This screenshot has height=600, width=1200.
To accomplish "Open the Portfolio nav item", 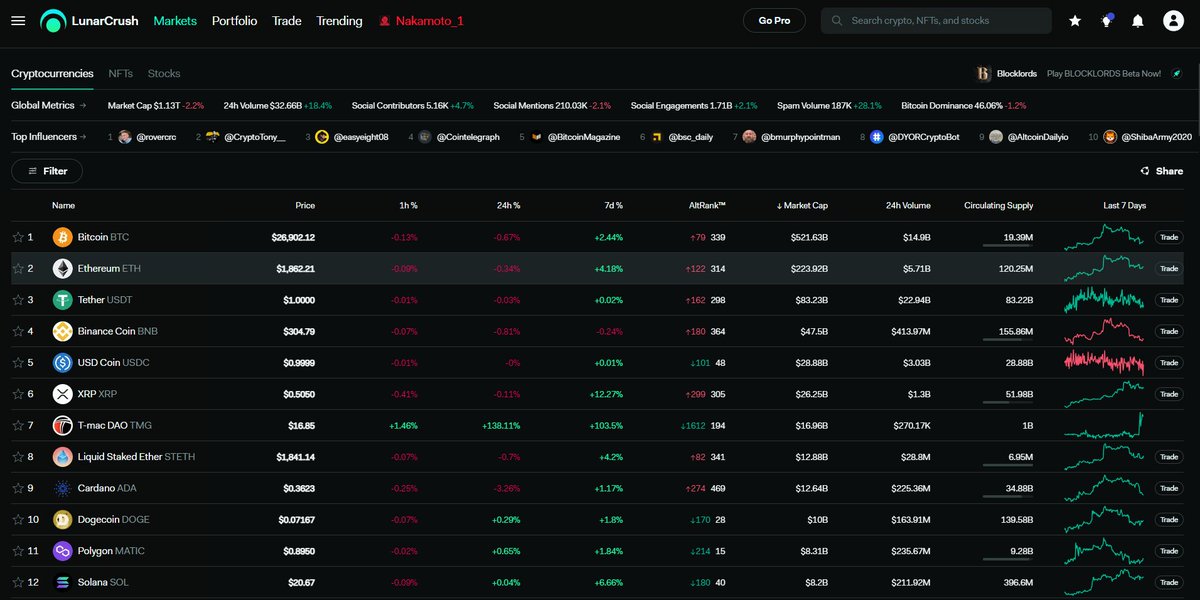I will pyautogui.click(x=234, y=20).
